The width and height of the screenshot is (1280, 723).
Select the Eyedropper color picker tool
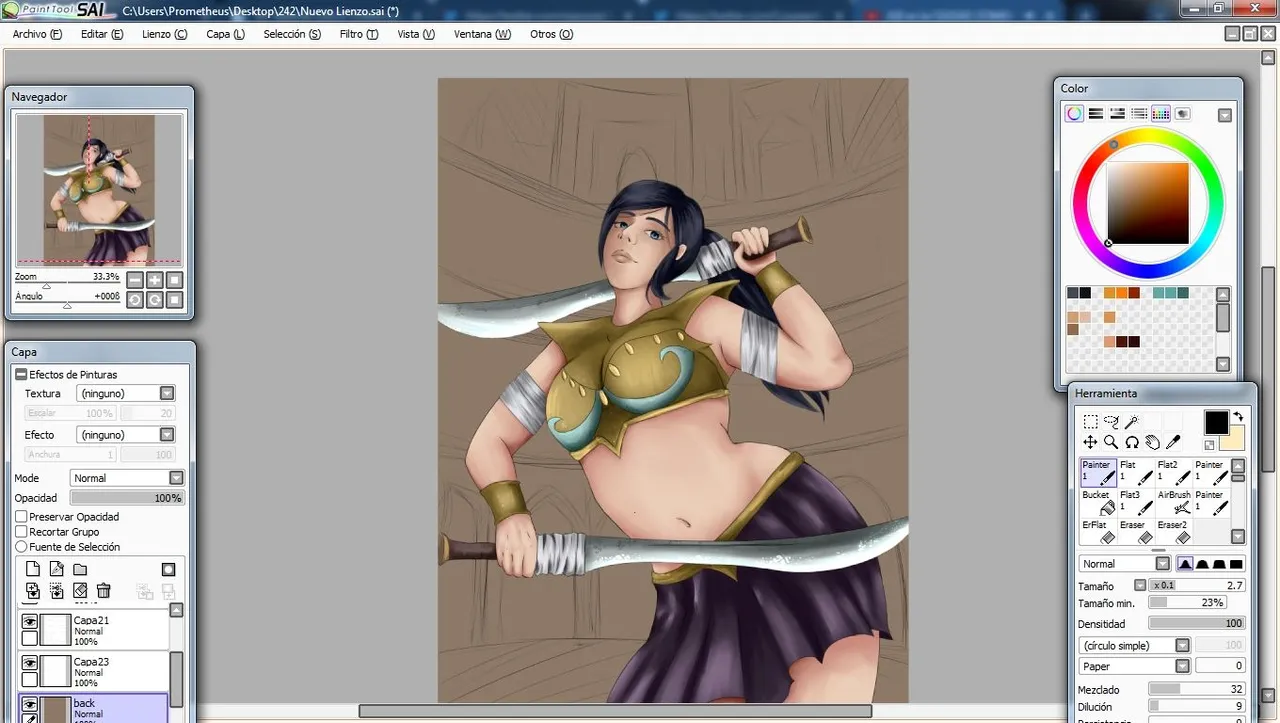(1174, 442)
